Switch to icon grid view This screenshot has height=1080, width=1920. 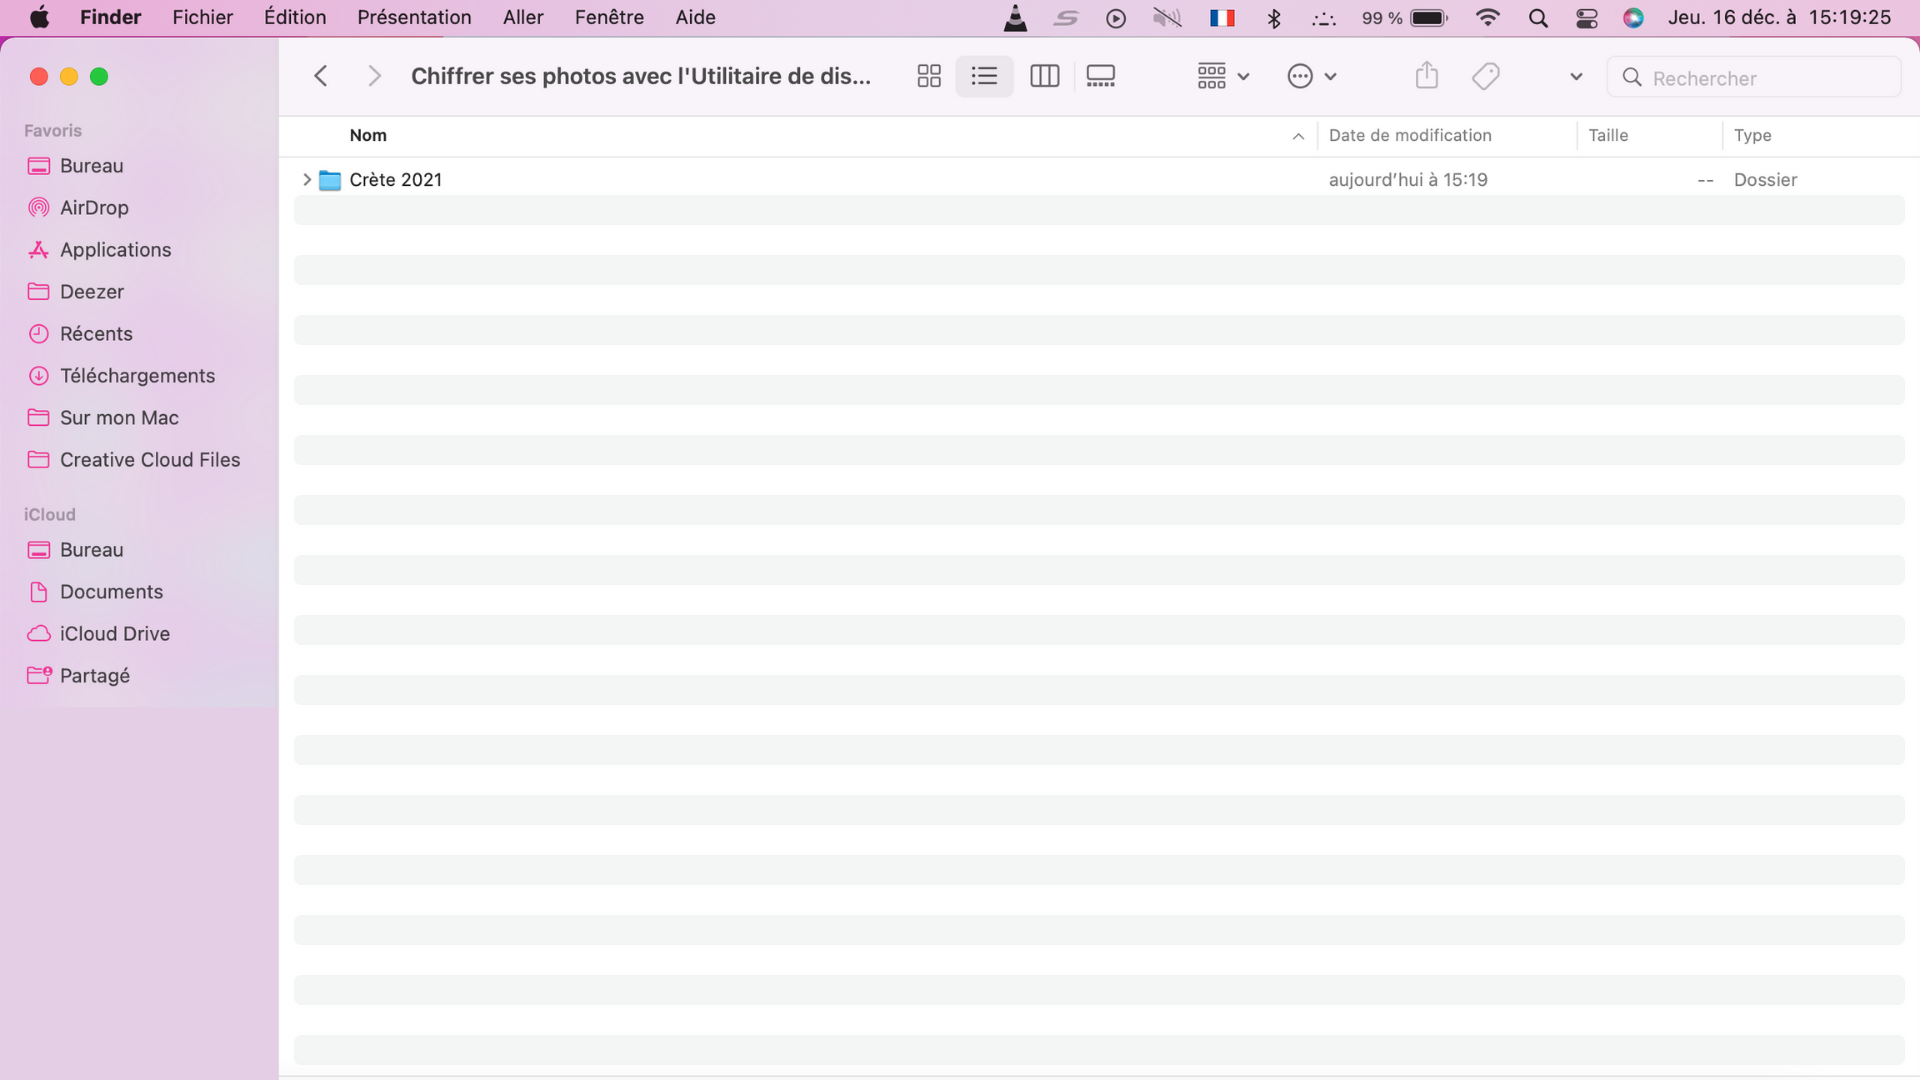tap(928, 76)
